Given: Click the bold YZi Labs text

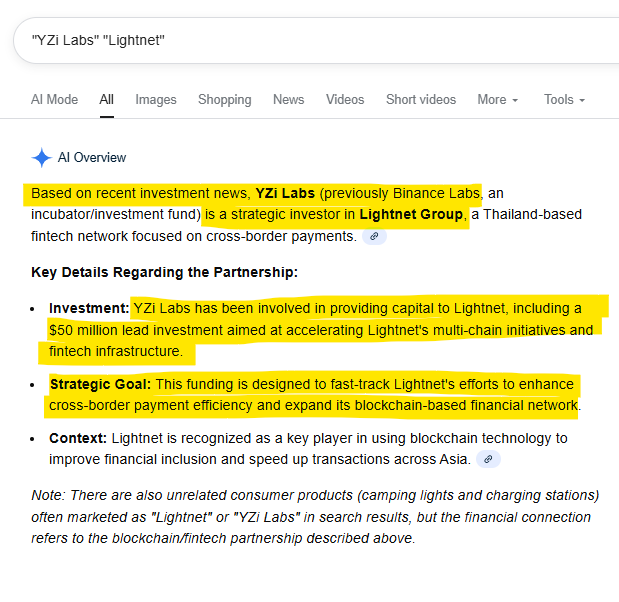Looking at the screenshot, I should (285, 193).
